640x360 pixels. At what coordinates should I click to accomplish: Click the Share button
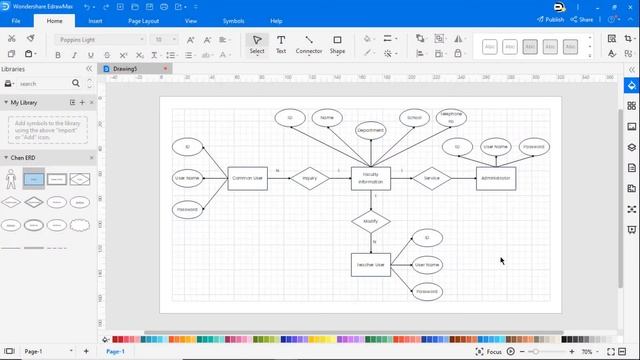click(582, 19)
